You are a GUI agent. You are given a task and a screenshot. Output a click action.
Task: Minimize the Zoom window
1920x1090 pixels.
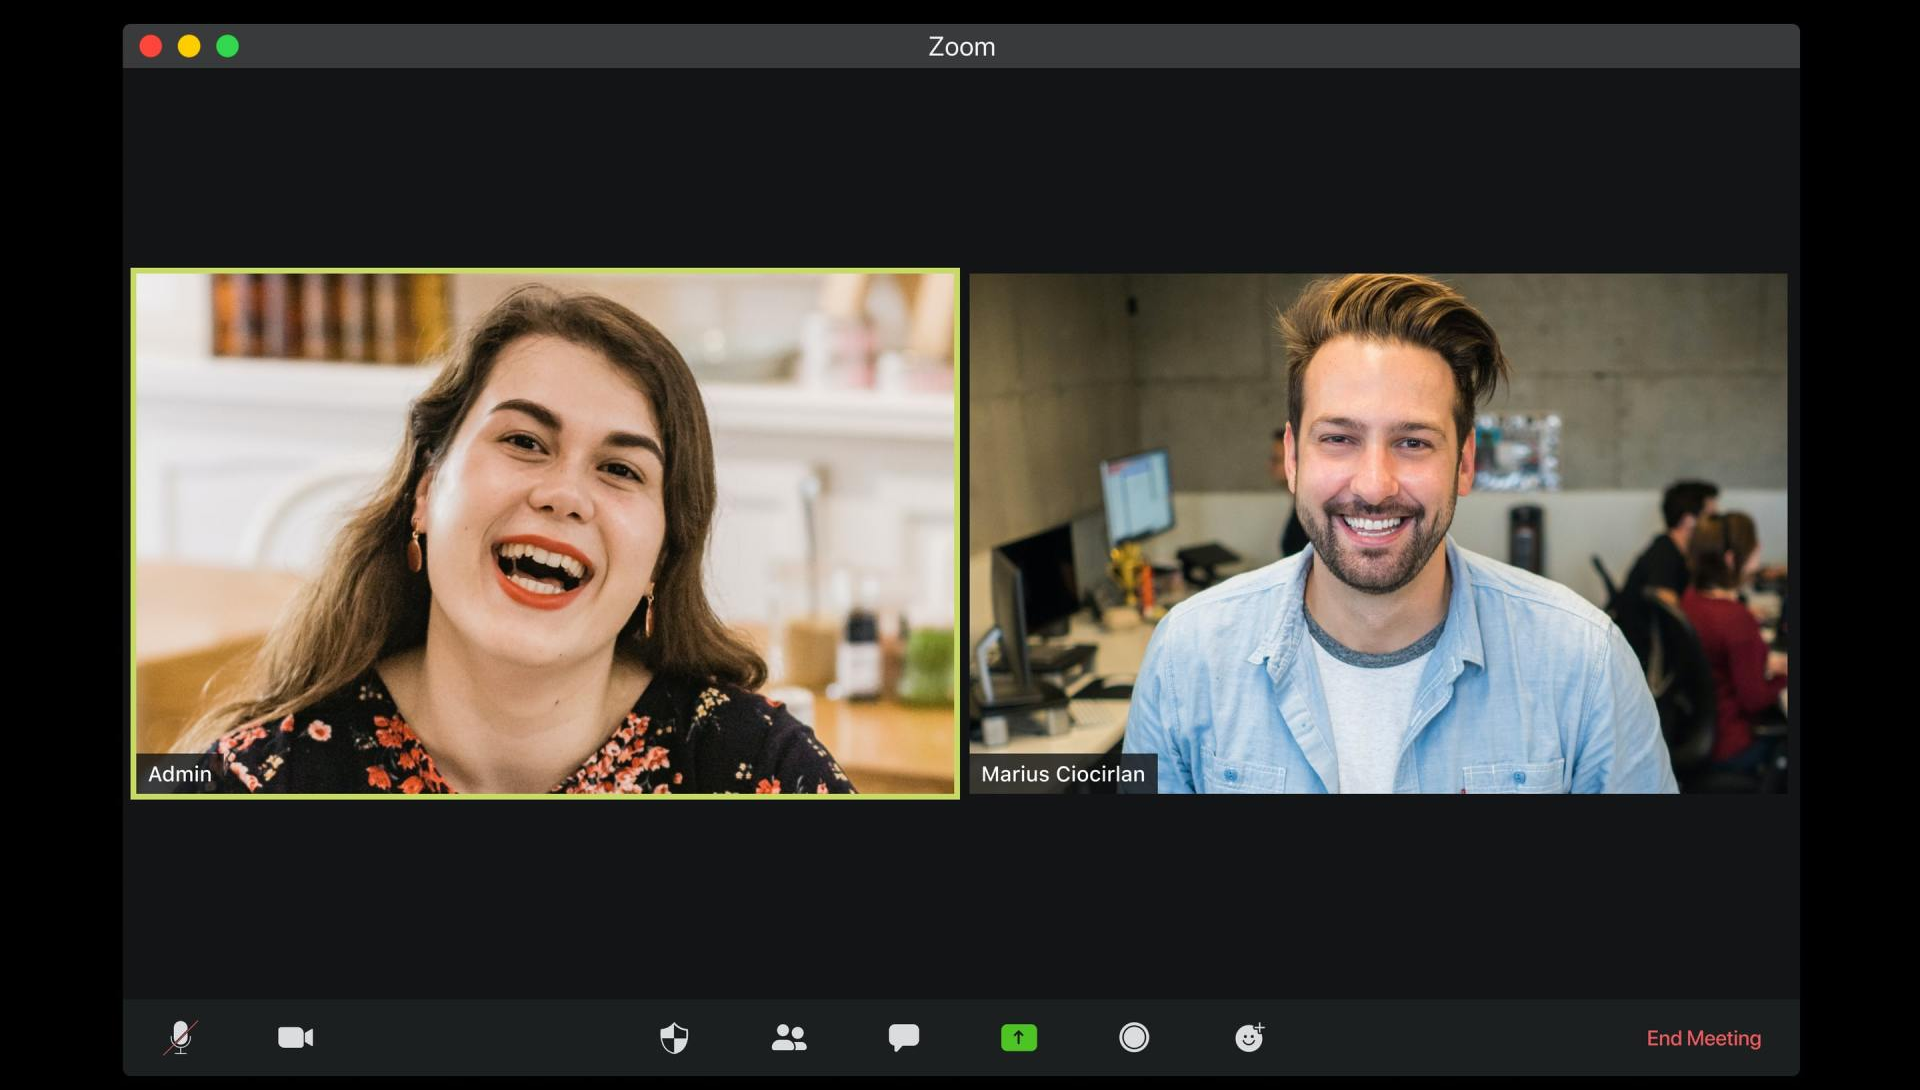click(x=189, y=46)
